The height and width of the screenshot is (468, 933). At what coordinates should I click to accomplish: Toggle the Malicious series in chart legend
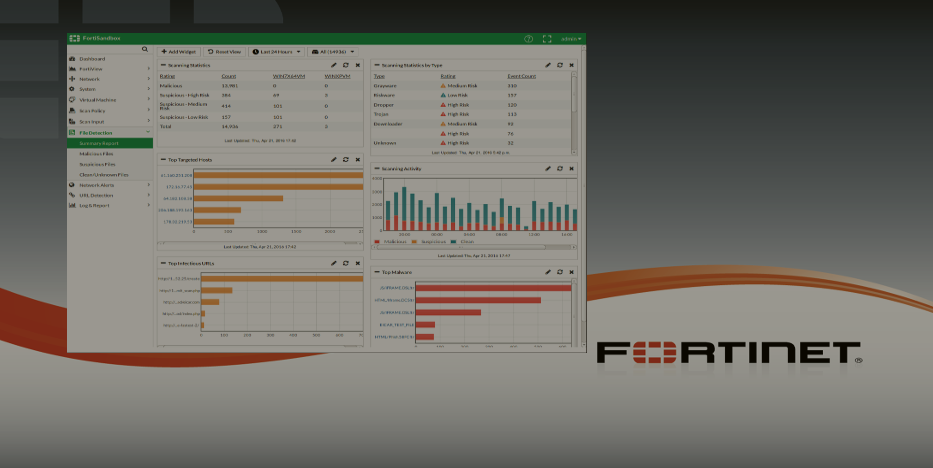click(391, 242)
